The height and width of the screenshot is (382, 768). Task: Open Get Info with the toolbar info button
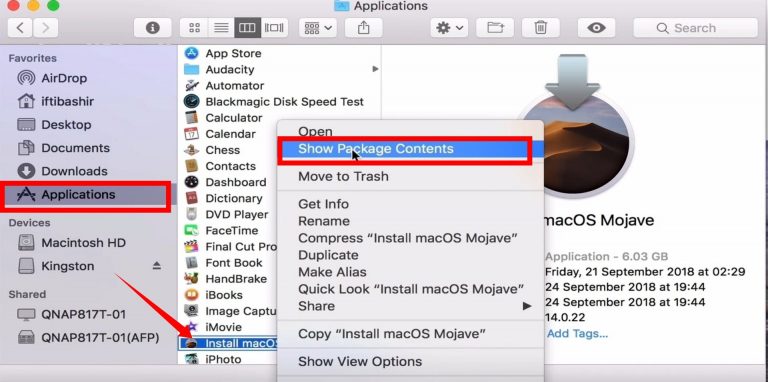click(152, 28)
